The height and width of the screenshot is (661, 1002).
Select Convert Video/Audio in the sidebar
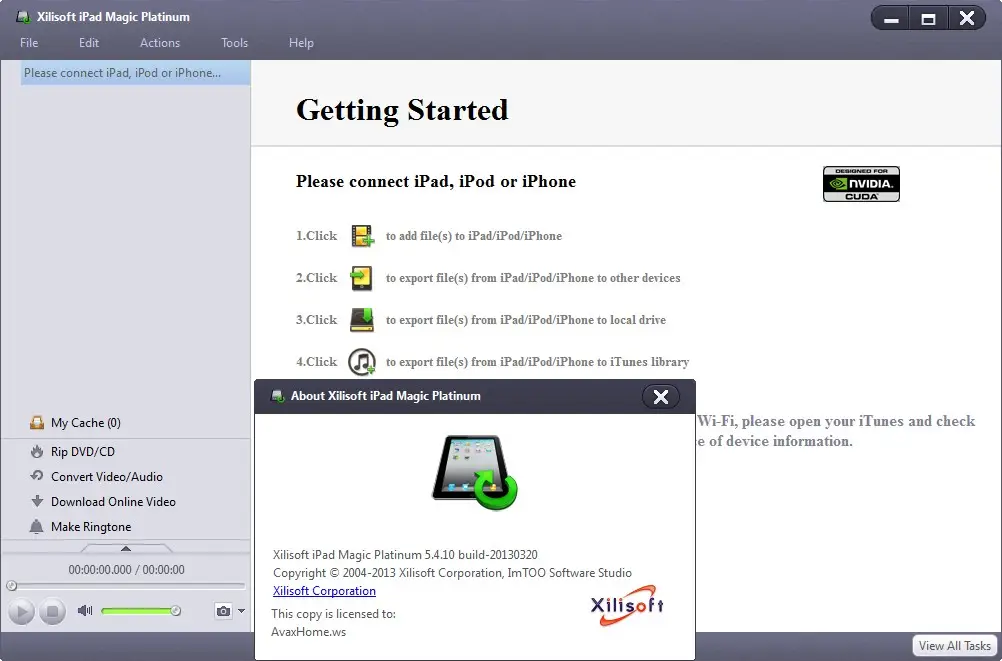[107, 476]
